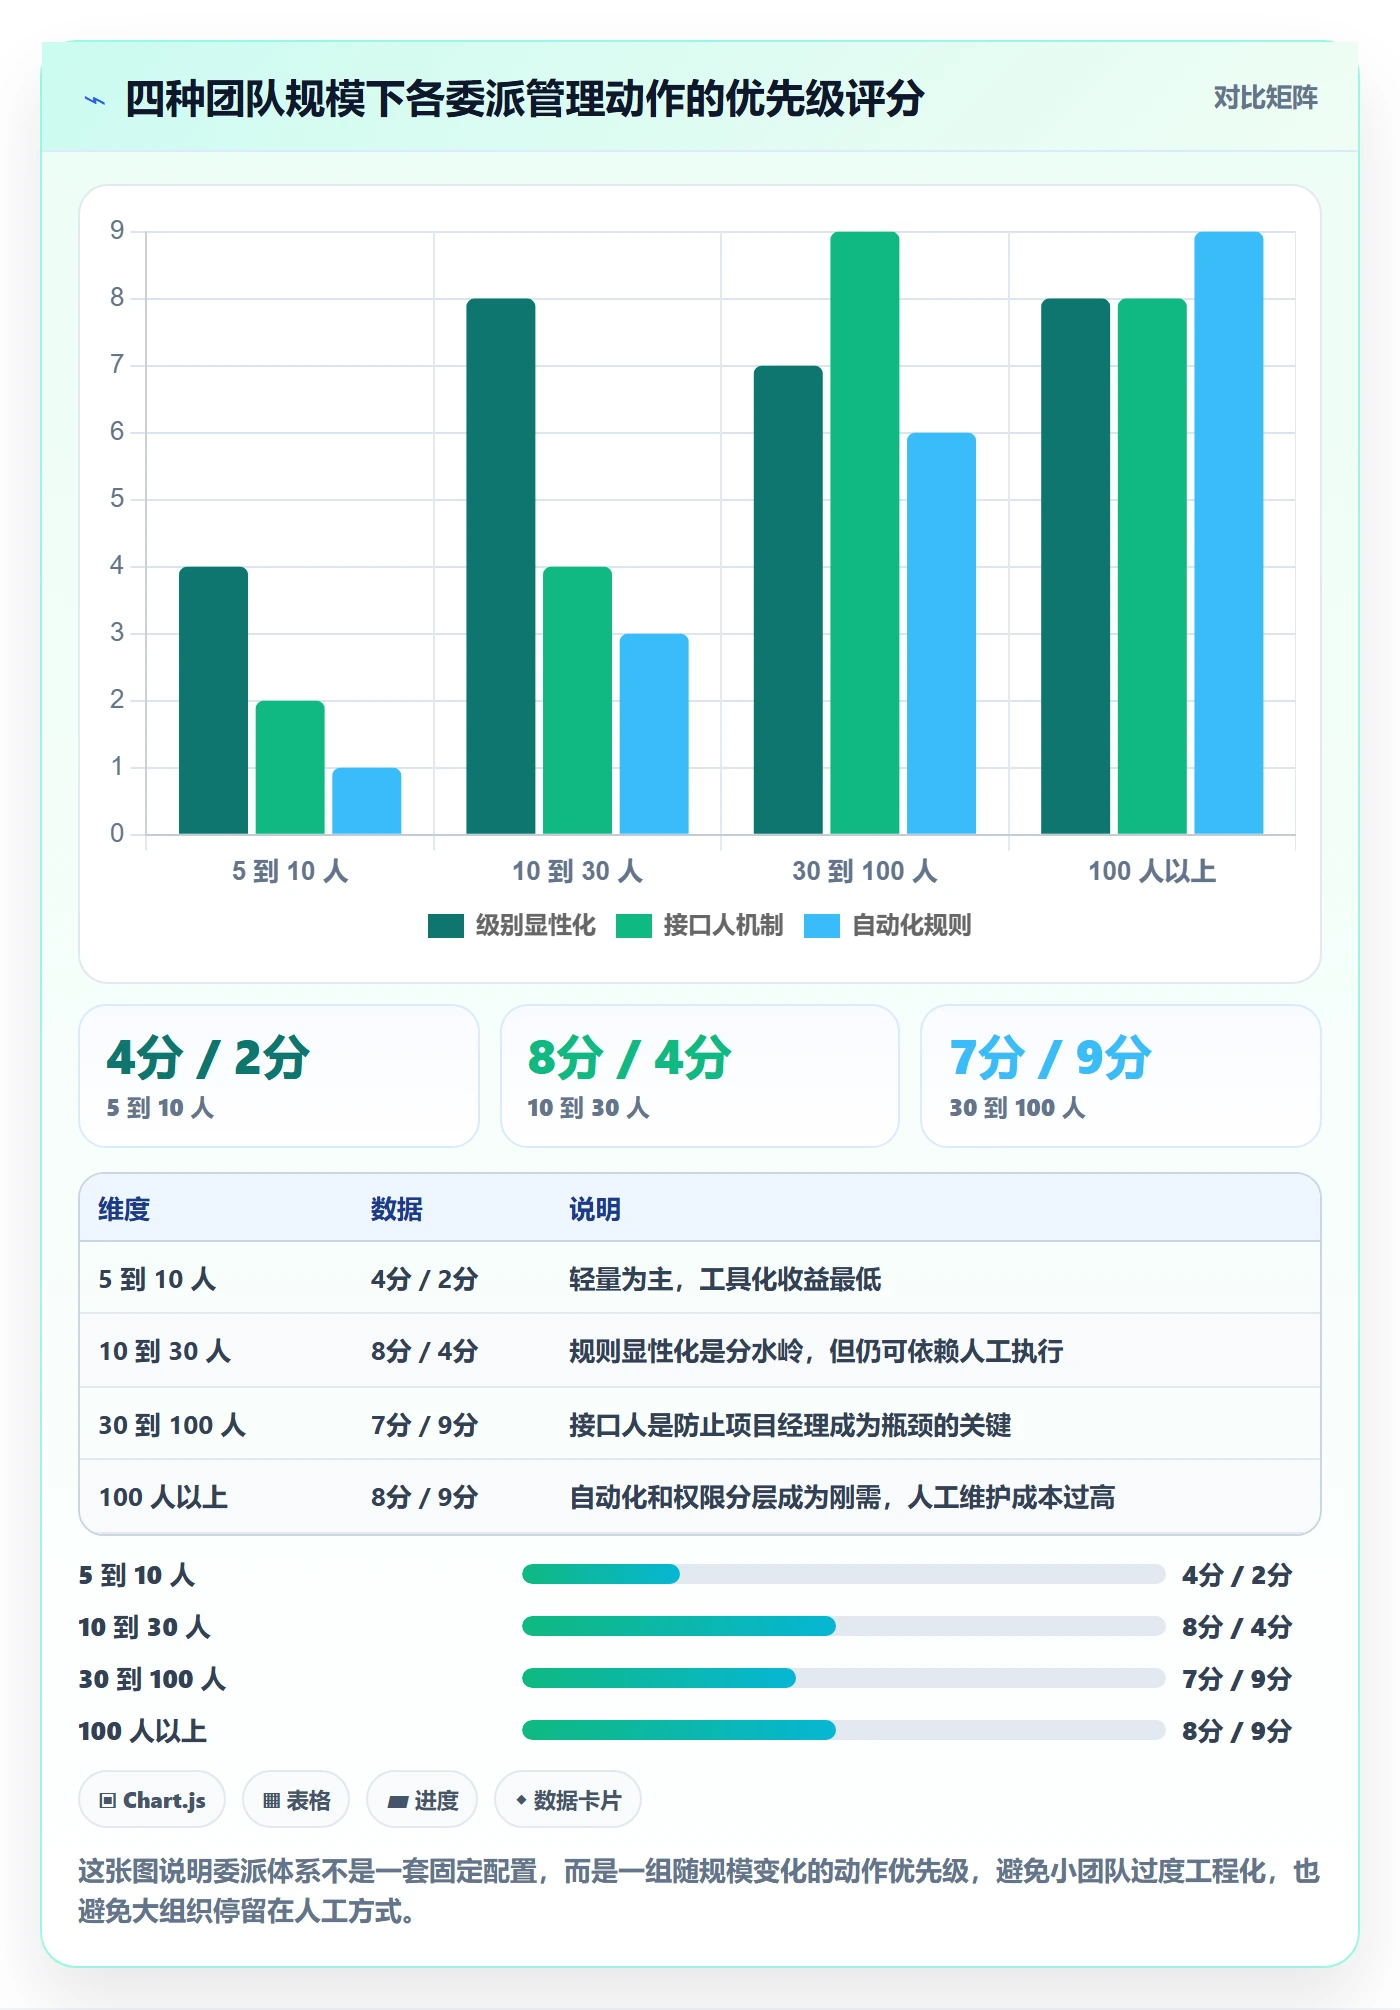Click table cell 接口人是防止项目经理成为瓶颈的关键
The width and height of the screenshot is (1400, 2010).
tap(790, 1425)
